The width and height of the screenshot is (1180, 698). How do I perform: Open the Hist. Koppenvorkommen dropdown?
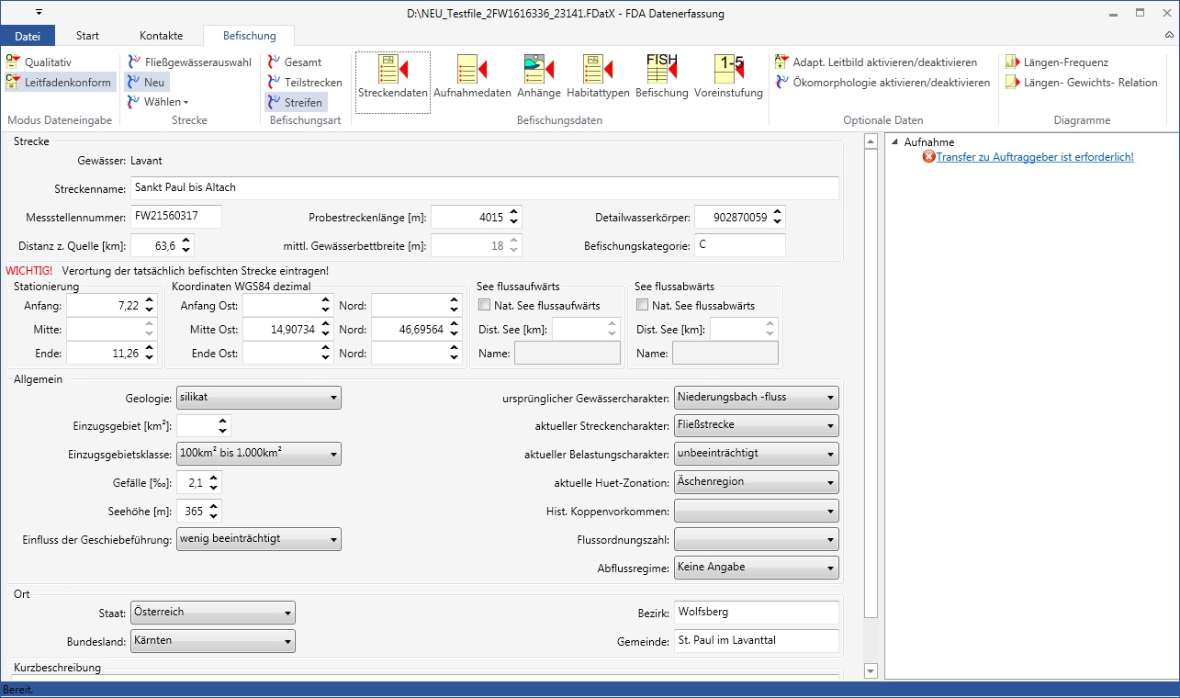click(x=756, y=511)
